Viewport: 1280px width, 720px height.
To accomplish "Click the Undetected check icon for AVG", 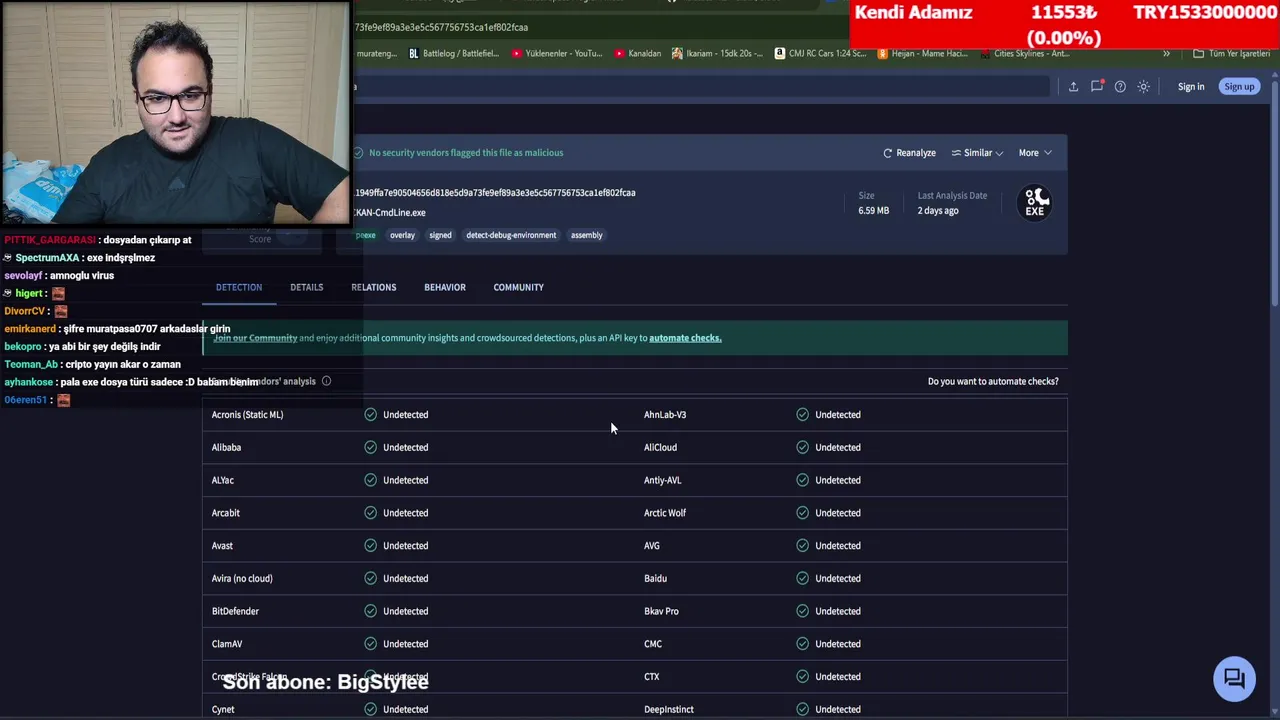I will point(802,546).
